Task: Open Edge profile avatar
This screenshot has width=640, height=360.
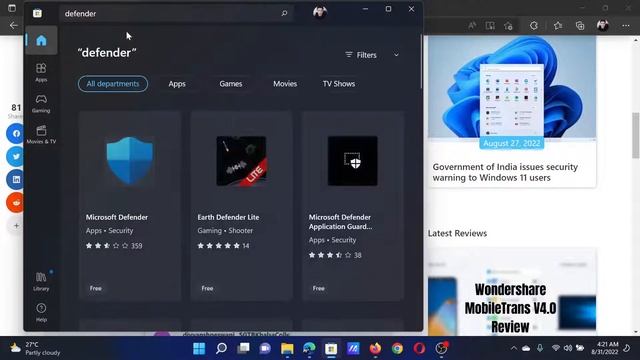Action: (603, 26)
